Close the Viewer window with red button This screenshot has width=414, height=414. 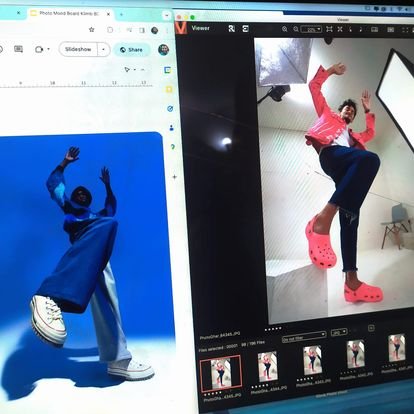179,17
